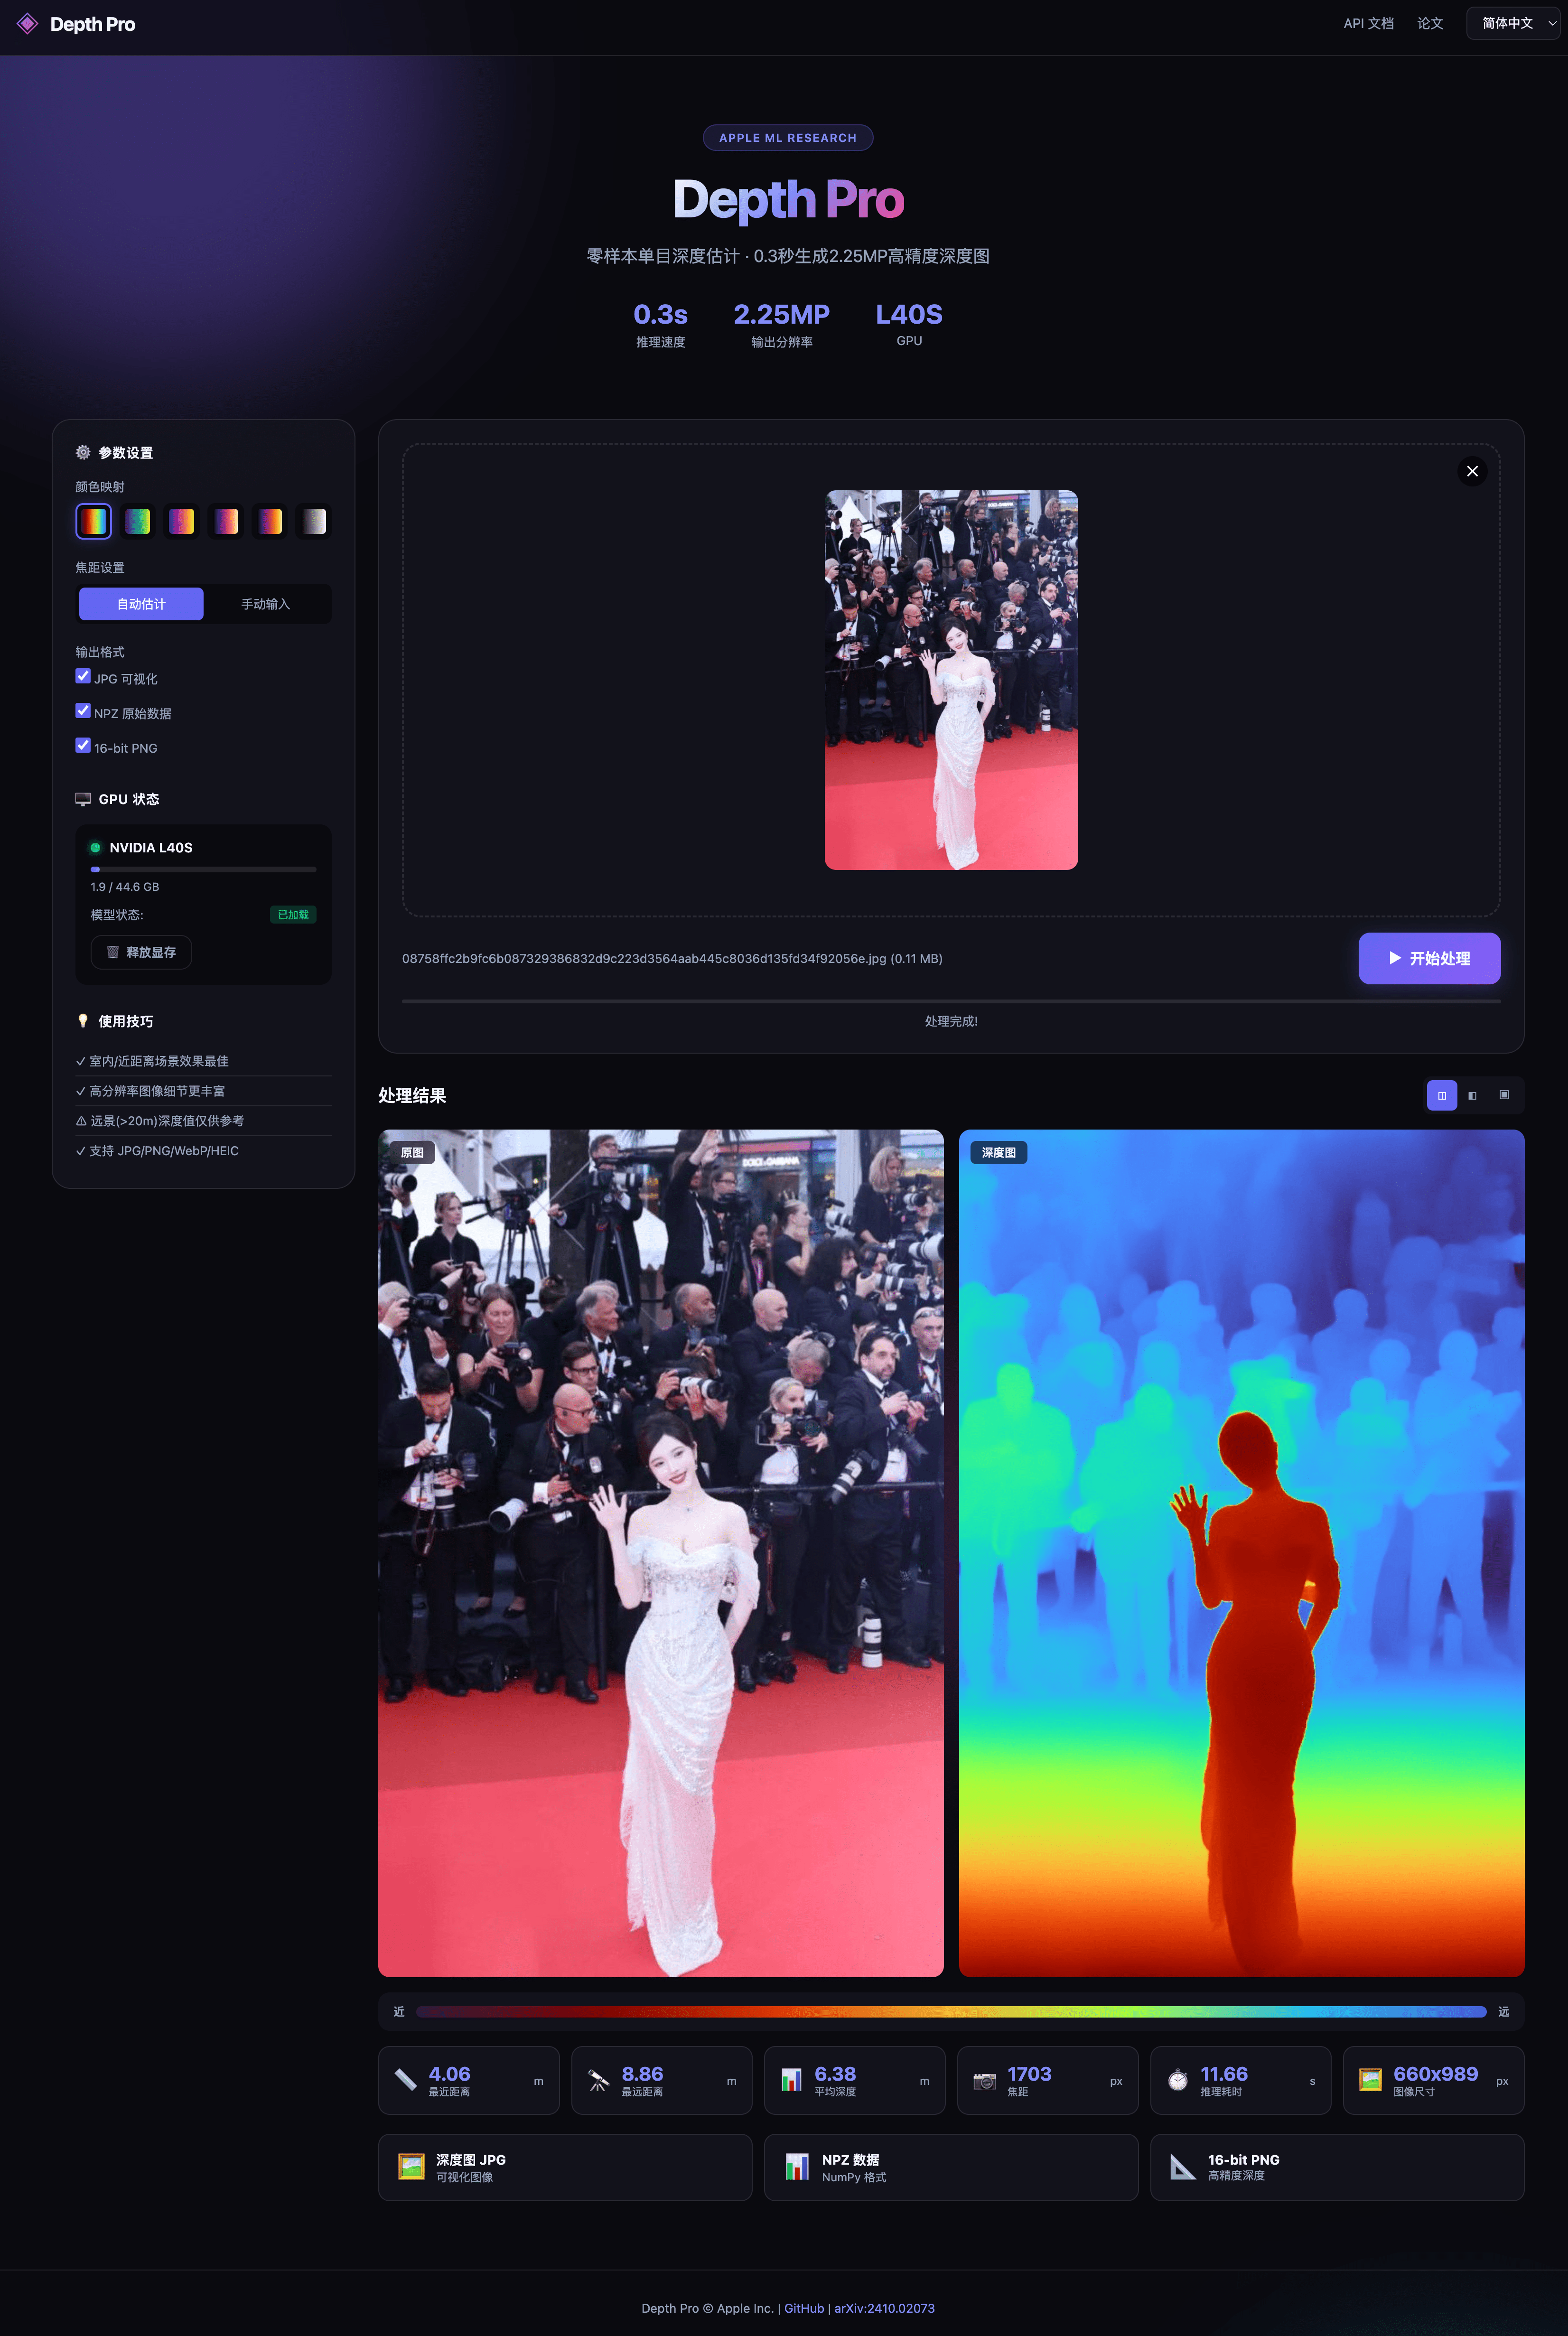The width and height of the screenshot is (1568, 2336).
Task: Click the 处理完成! status text
Action: pyautogui.click(x=951, y=1021)
